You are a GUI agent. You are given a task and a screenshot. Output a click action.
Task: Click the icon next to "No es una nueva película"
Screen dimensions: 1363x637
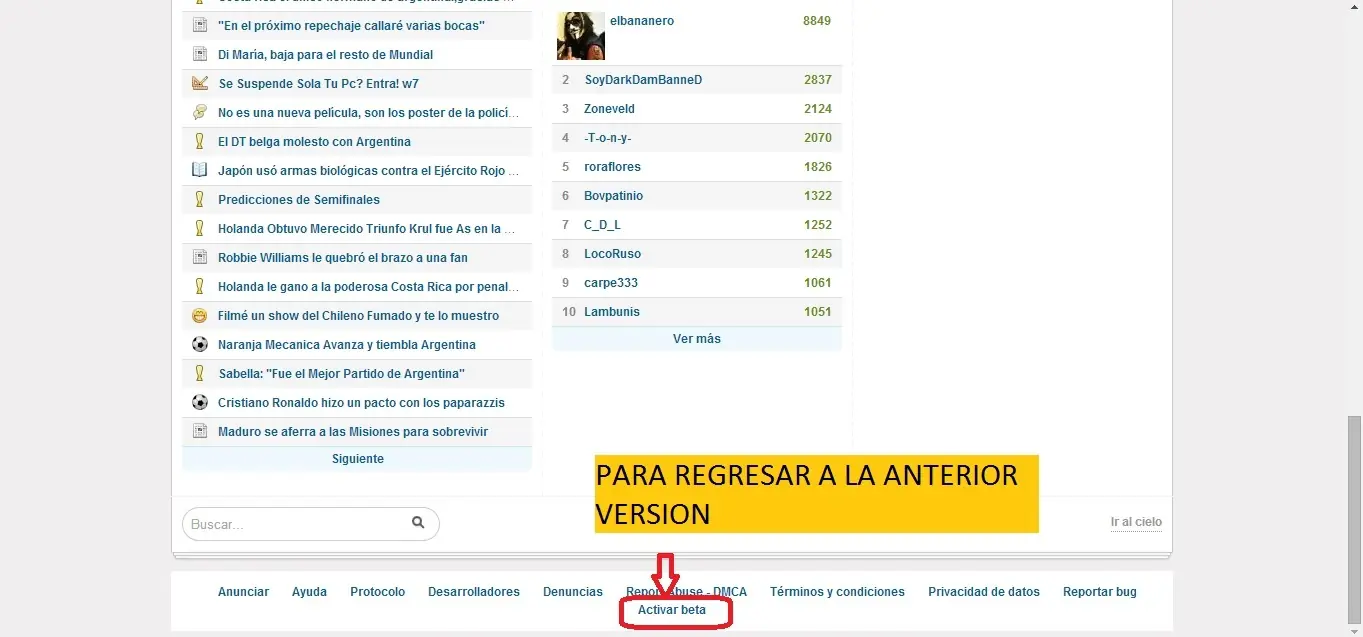click(199, 112)
